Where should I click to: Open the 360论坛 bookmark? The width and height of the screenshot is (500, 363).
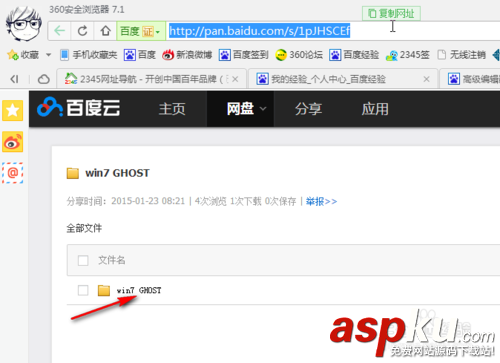299,55
